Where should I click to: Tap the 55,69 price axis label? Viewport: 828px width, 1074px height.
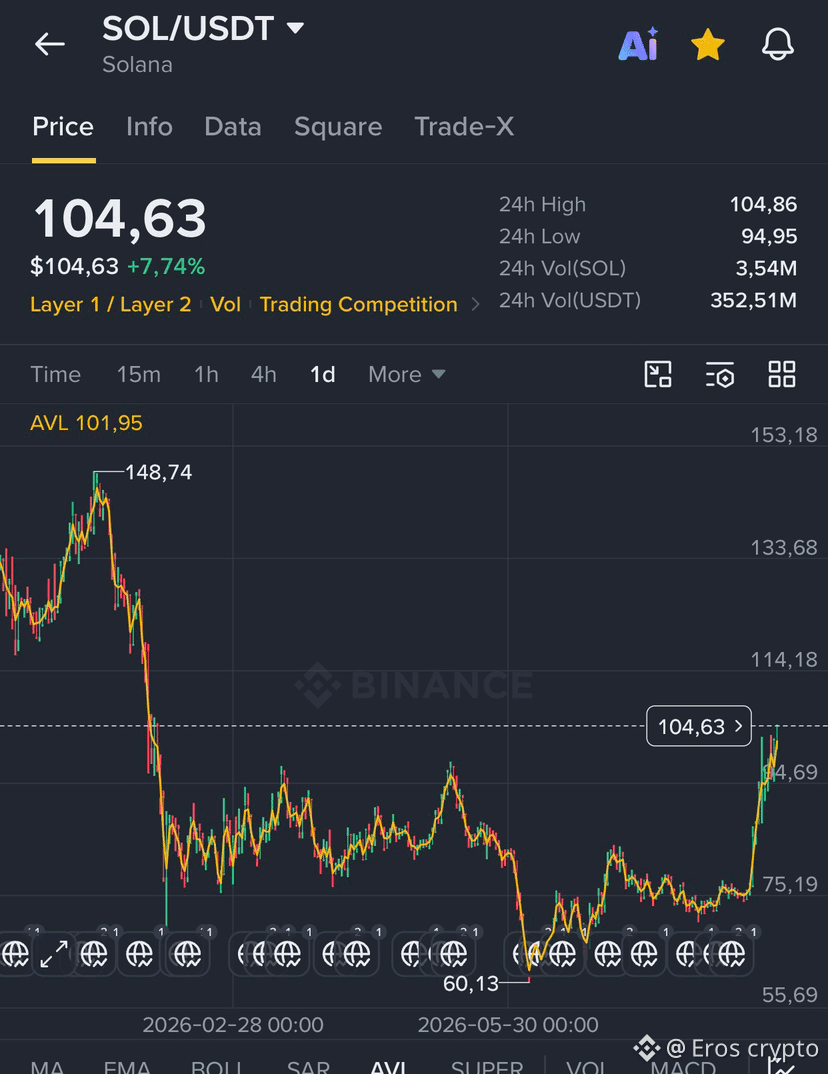tap(790, 995)
